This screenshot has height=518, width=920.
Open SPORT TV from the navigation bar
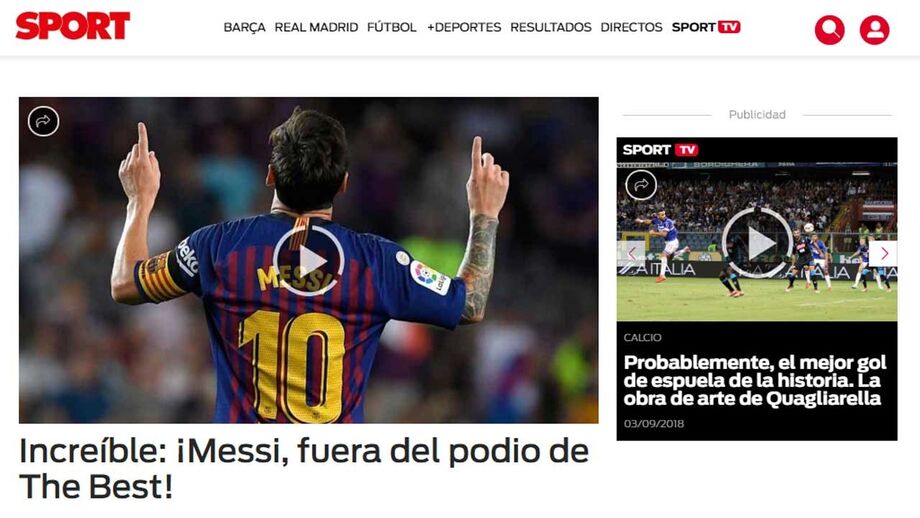[x=706, y=27]
